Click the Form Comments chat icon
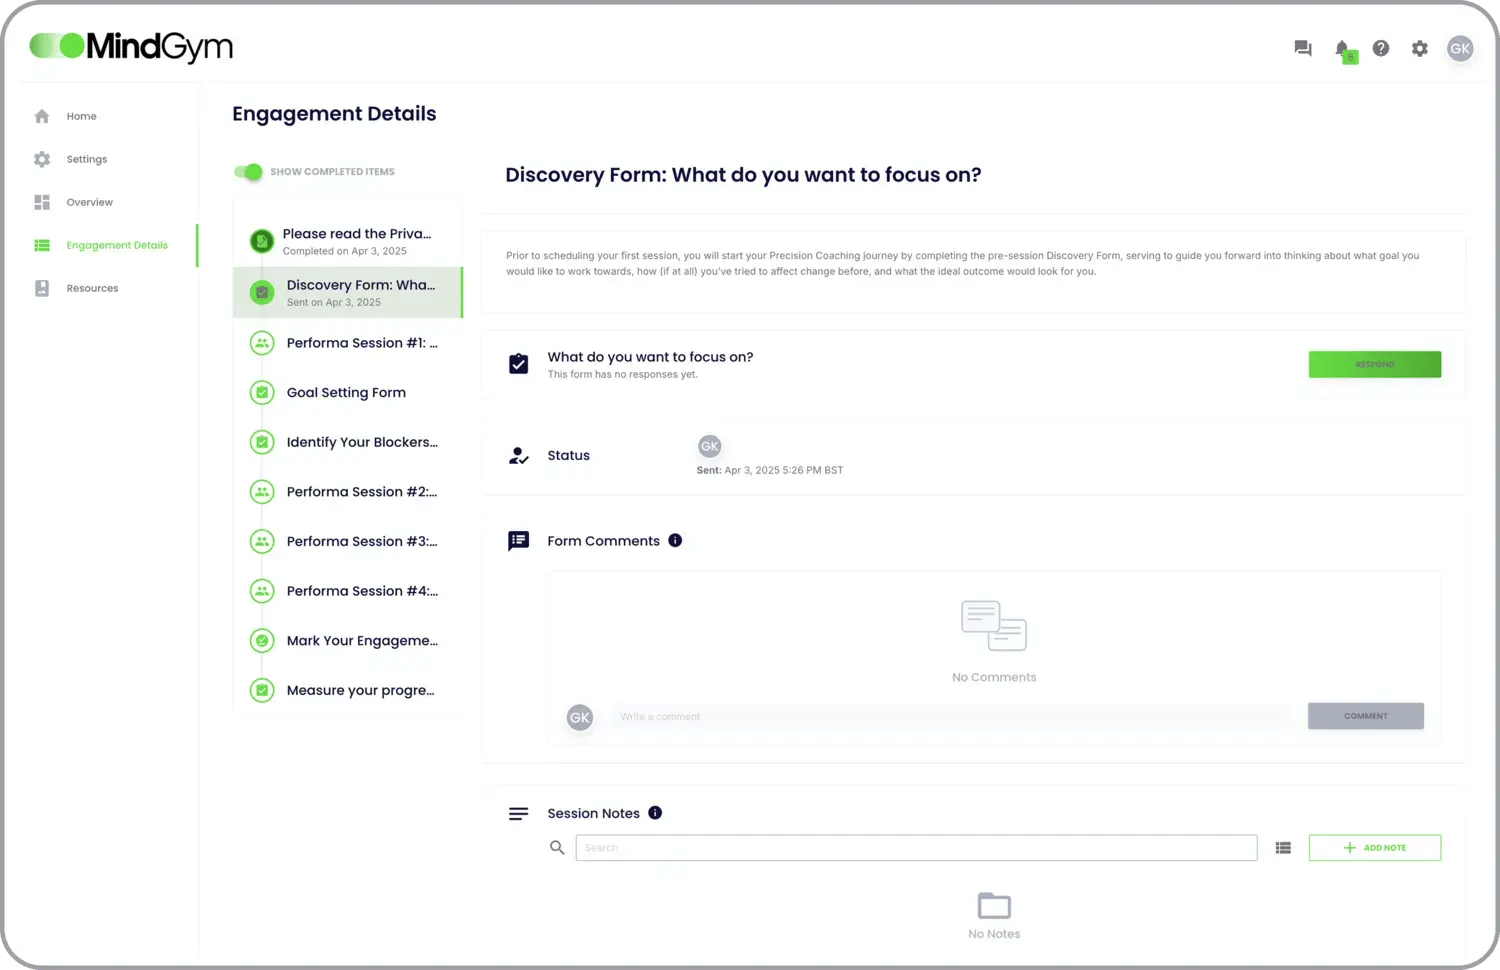This screenshot has height=970, width=1500. (518, 541)
